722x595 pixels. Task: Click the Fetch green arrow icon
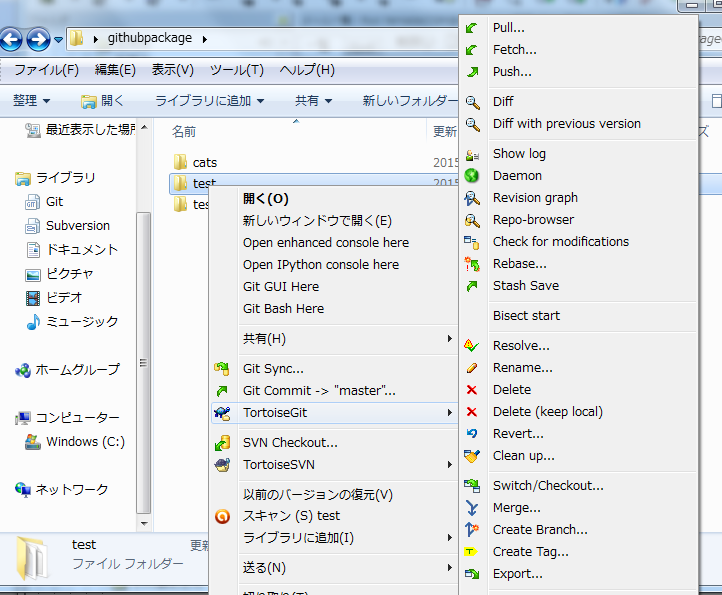[x=472, y=50]
